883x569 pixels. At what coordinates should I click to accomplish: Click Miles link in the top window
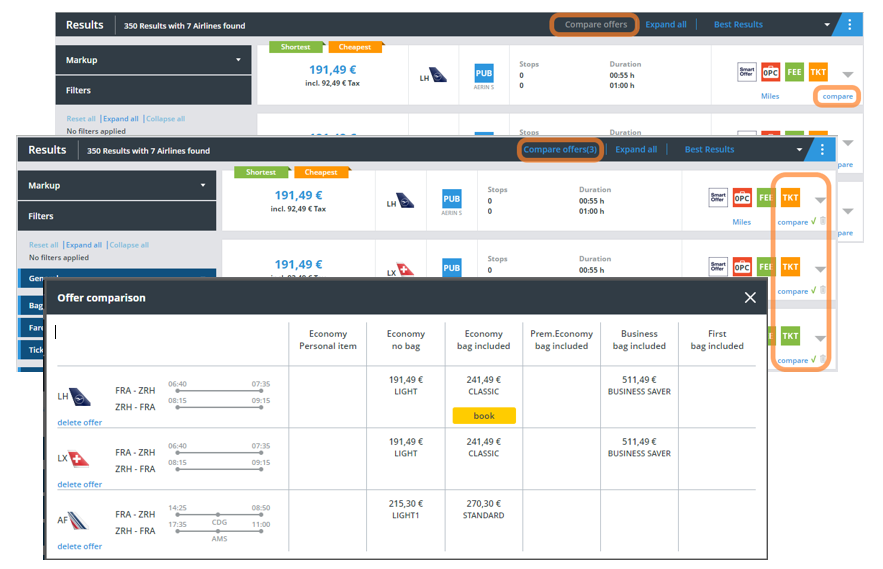(769, 97)
